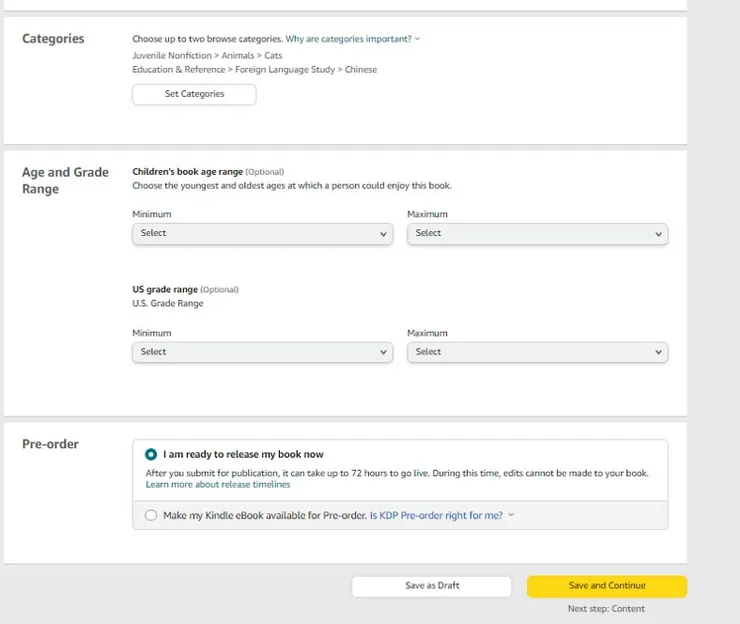Image resolution: width=740 pixels, height=624 pixels.
Task: Open 'Why are categories important?' link
Action: point(348,39)
